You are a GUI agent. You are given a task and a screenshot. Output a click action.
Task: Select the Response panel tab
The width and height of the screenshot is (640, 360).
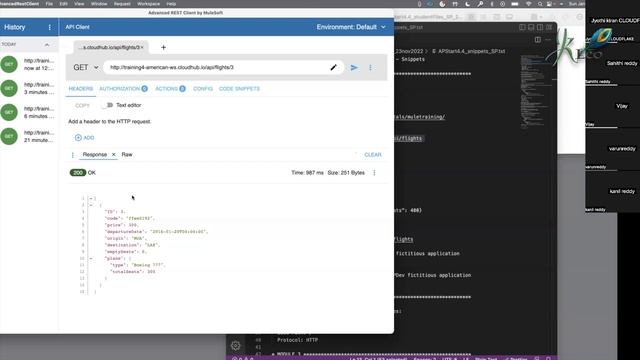click(x=95, y=155)
